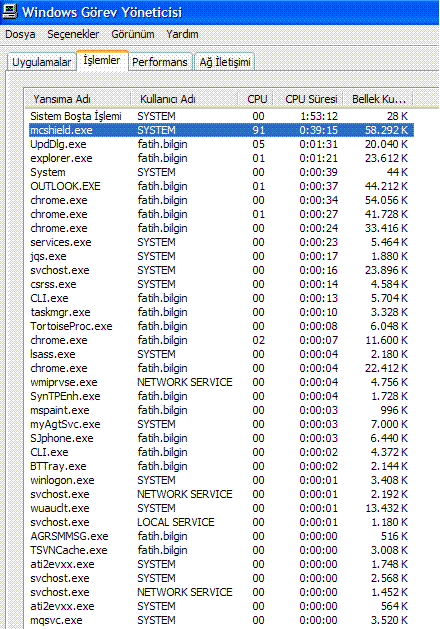This screenshot has height=629, width=440.
Task: Open the Yardım menu
Action: 182,34
